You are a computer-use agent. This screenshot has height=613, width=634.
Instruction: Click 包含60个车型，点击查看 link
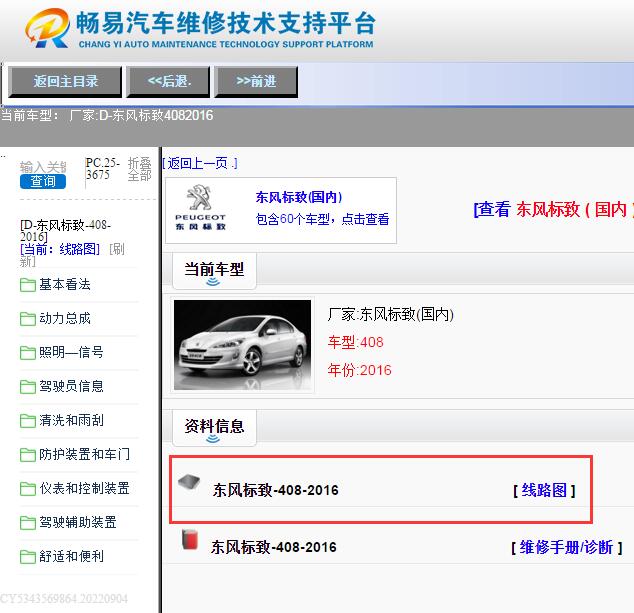[x=322, y=219]
